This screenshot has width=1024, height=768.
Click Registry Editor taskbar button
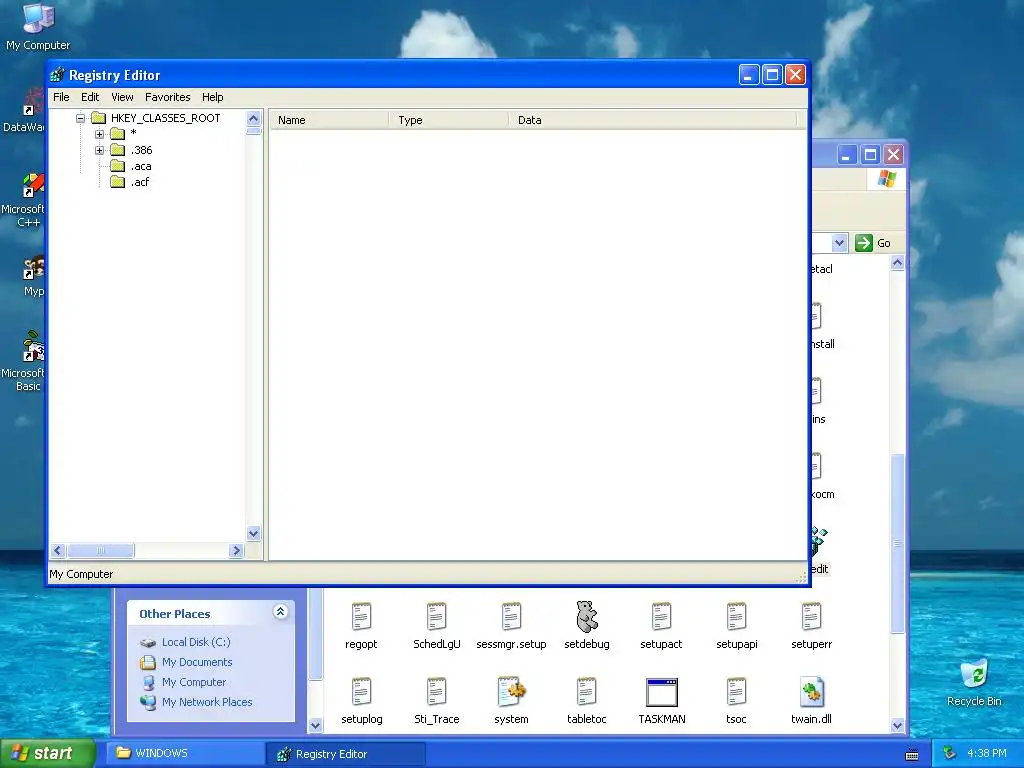coord(346,754)
